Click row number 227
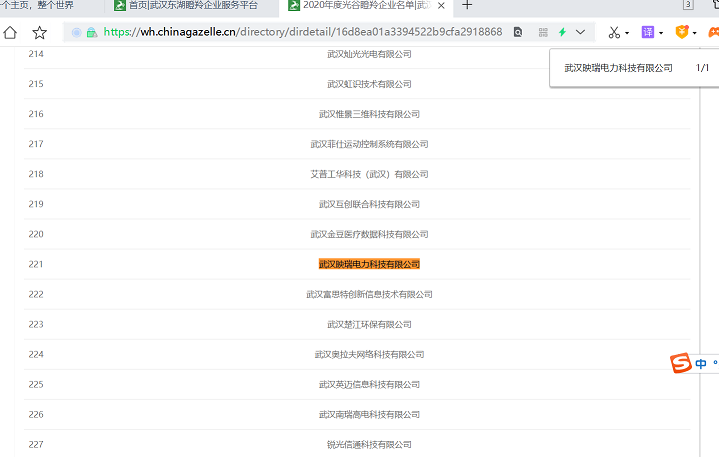719x457 pixels. (x=36, y=445)
